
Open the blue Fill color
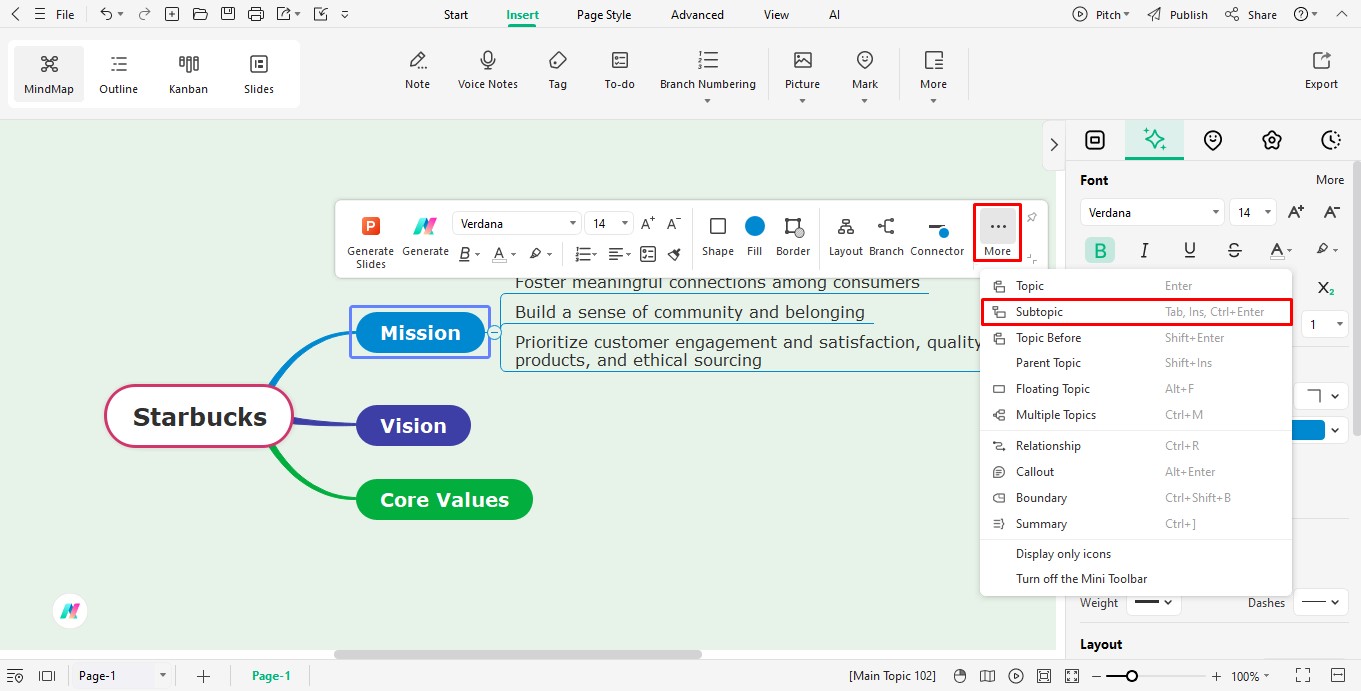click(x=754, y=237)
